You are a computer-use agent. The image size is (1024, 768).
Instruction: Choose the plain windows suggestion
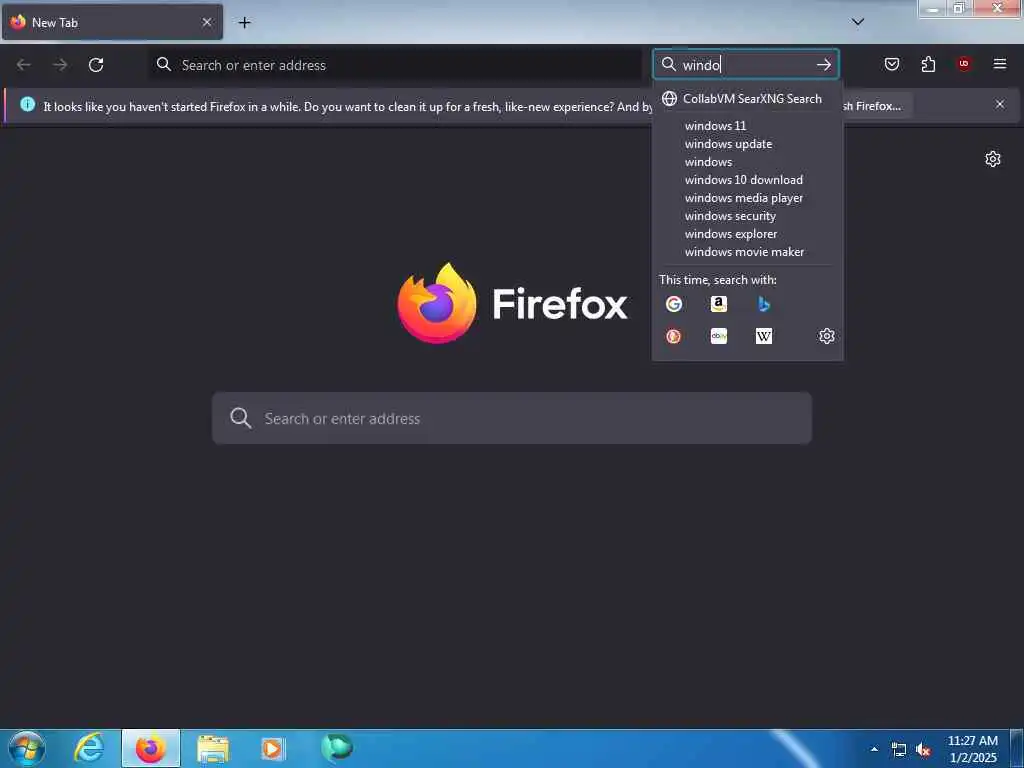point(748,162)
